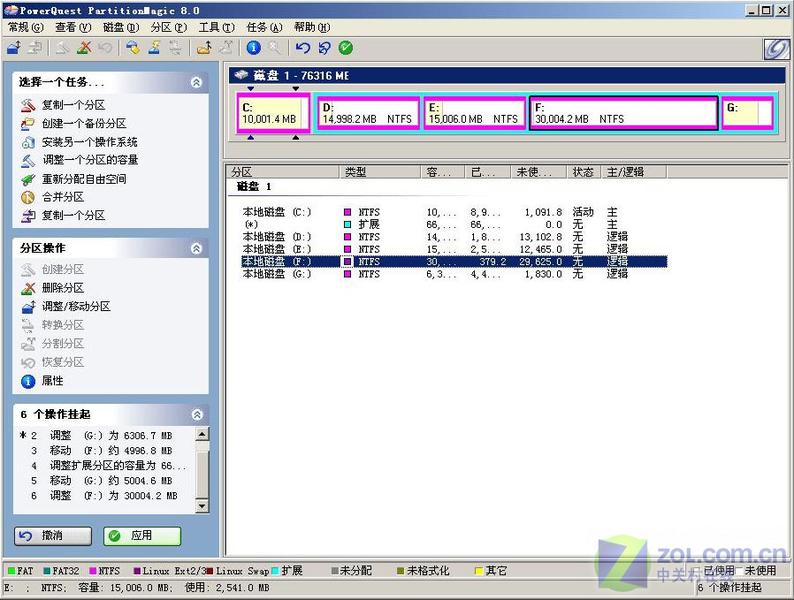Select the C: partition block in disk map
The width and height of the screenshot is (794, 600).
[273, 113]
